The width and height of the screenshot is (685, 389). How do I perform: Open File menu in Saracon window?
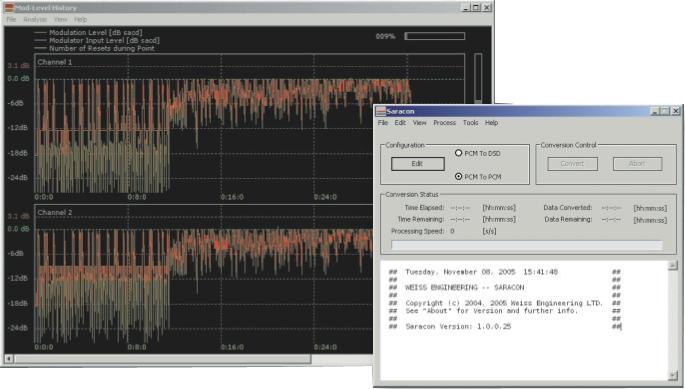[x=383, y=123]
